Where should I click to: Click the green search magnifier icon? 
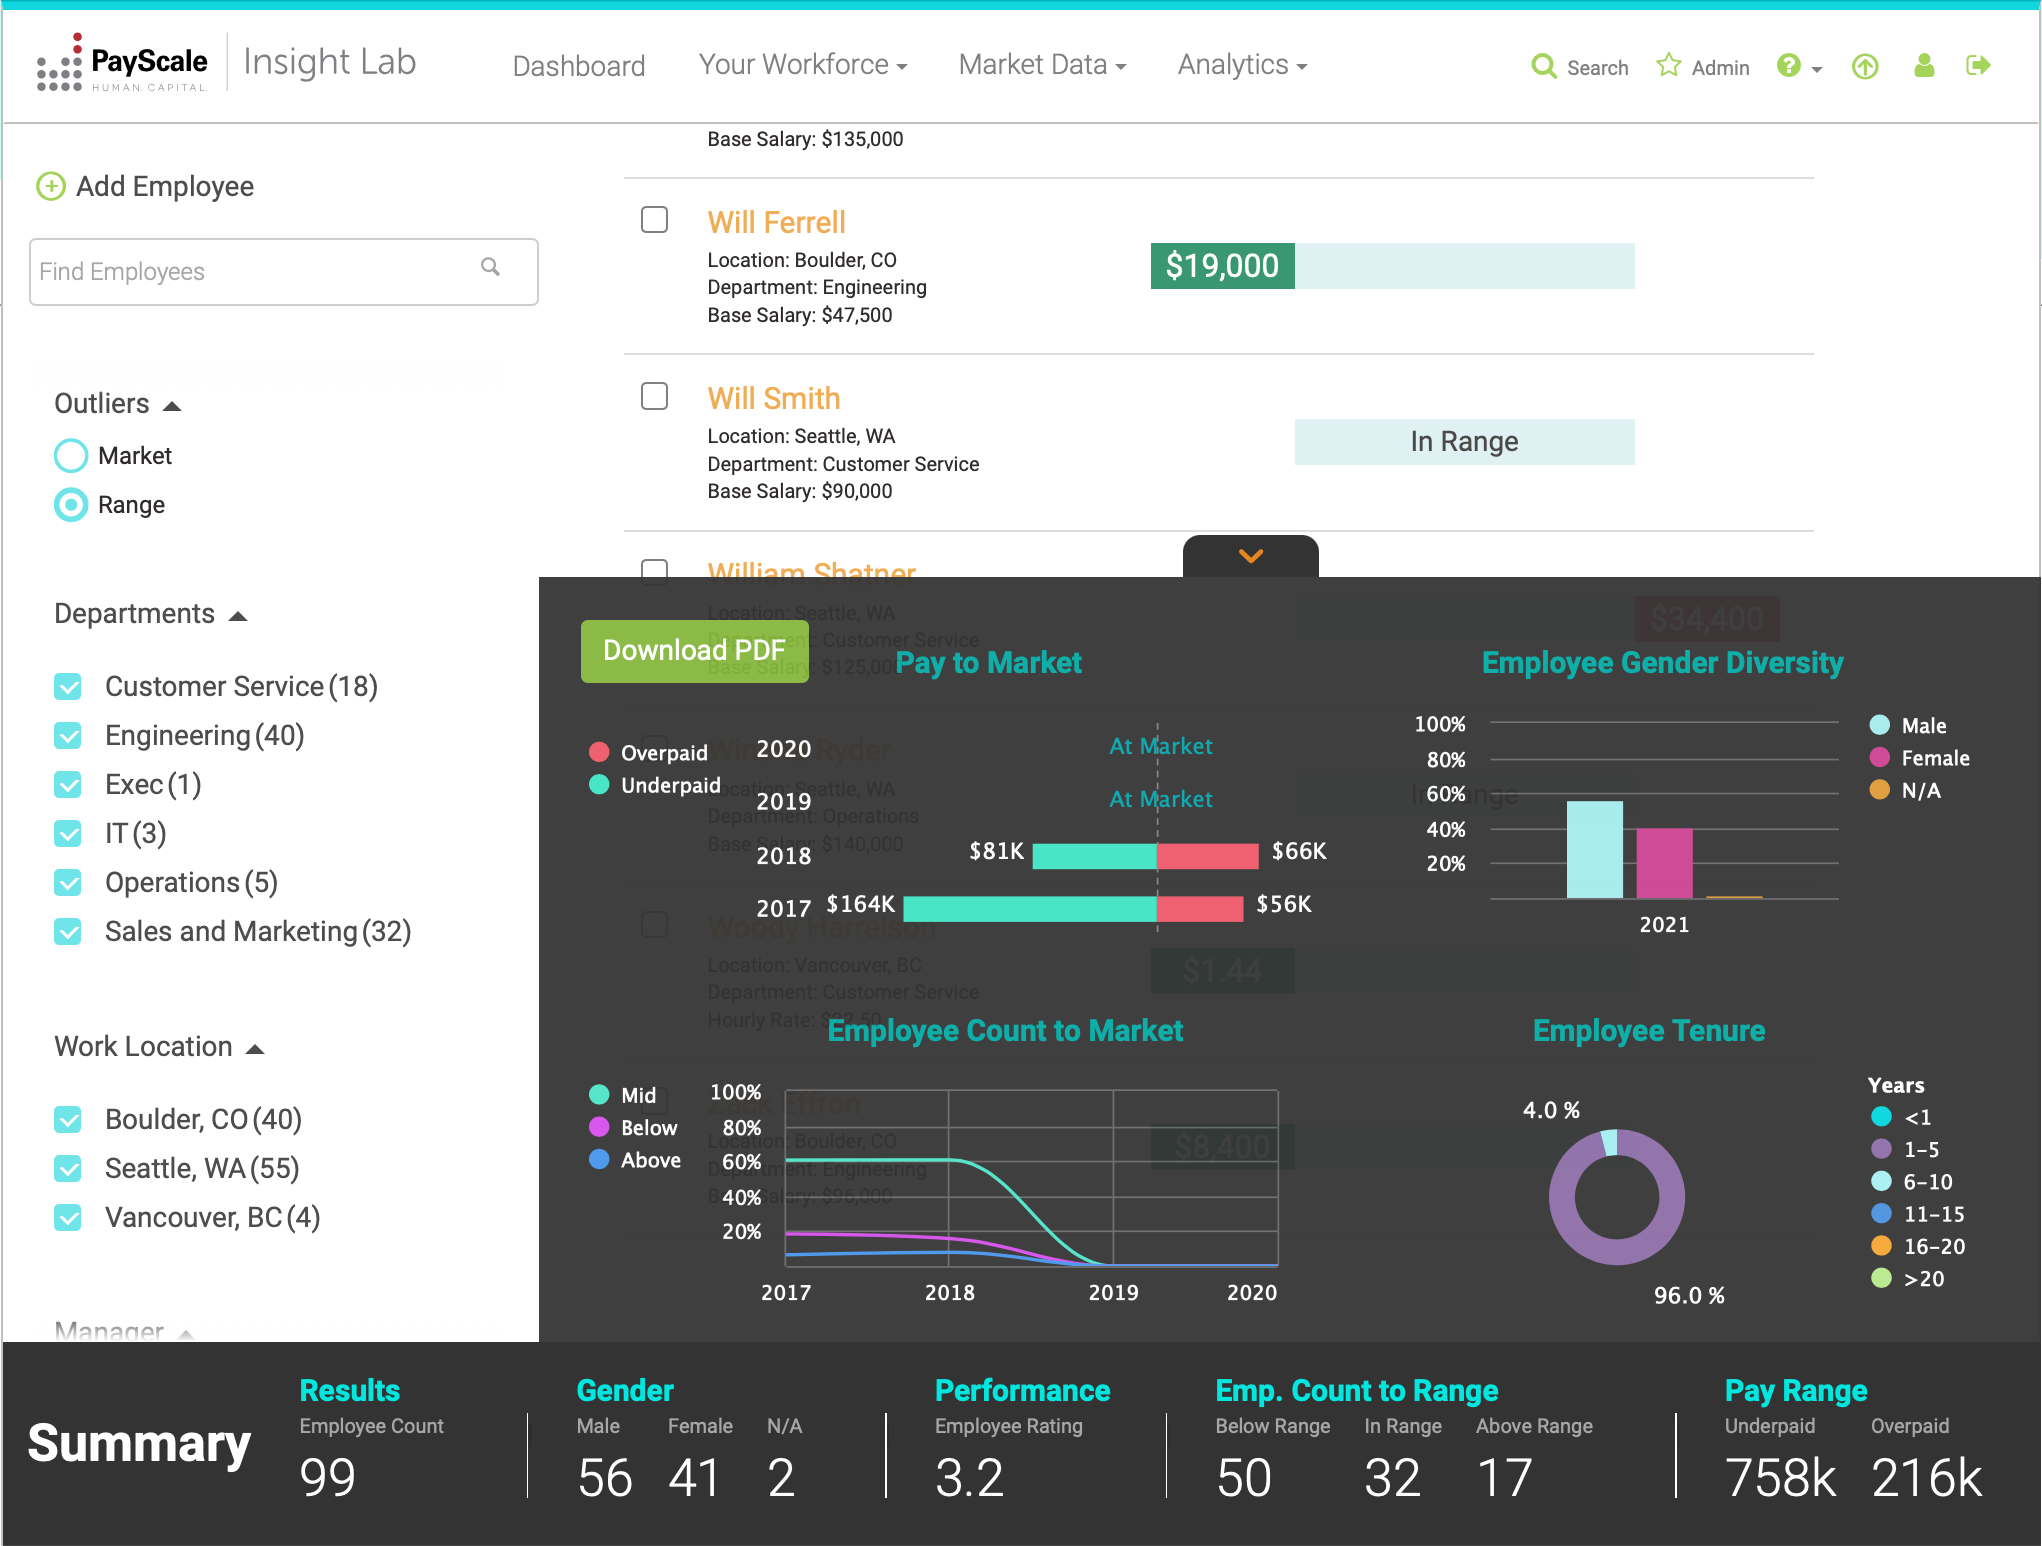click(x=1544, y=66)
